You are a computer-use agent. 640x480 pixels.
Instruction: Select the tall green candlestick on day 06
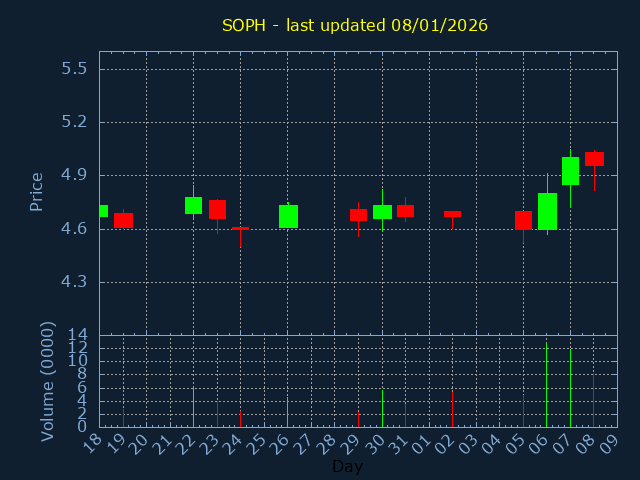[x=547, y=211]
